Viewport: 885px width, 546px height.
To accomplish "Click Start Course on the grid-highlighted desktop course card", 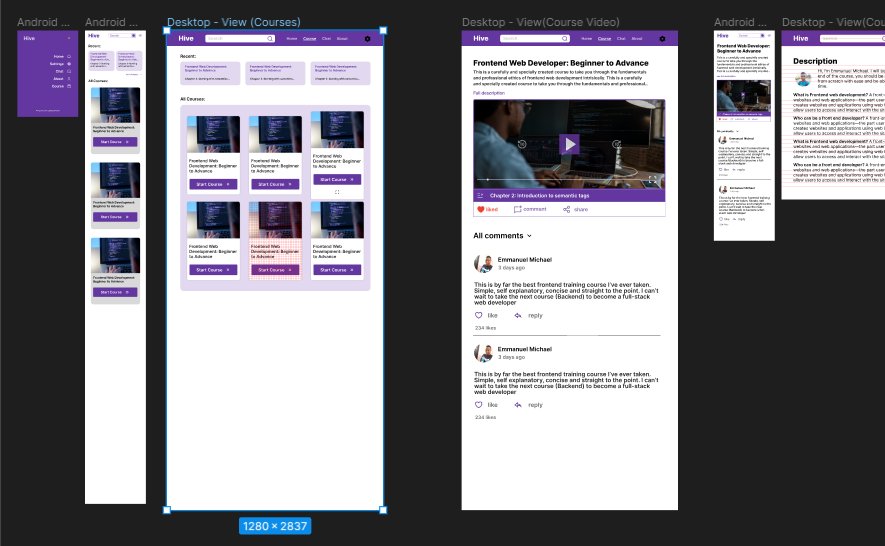I will (x=275, y=270).
